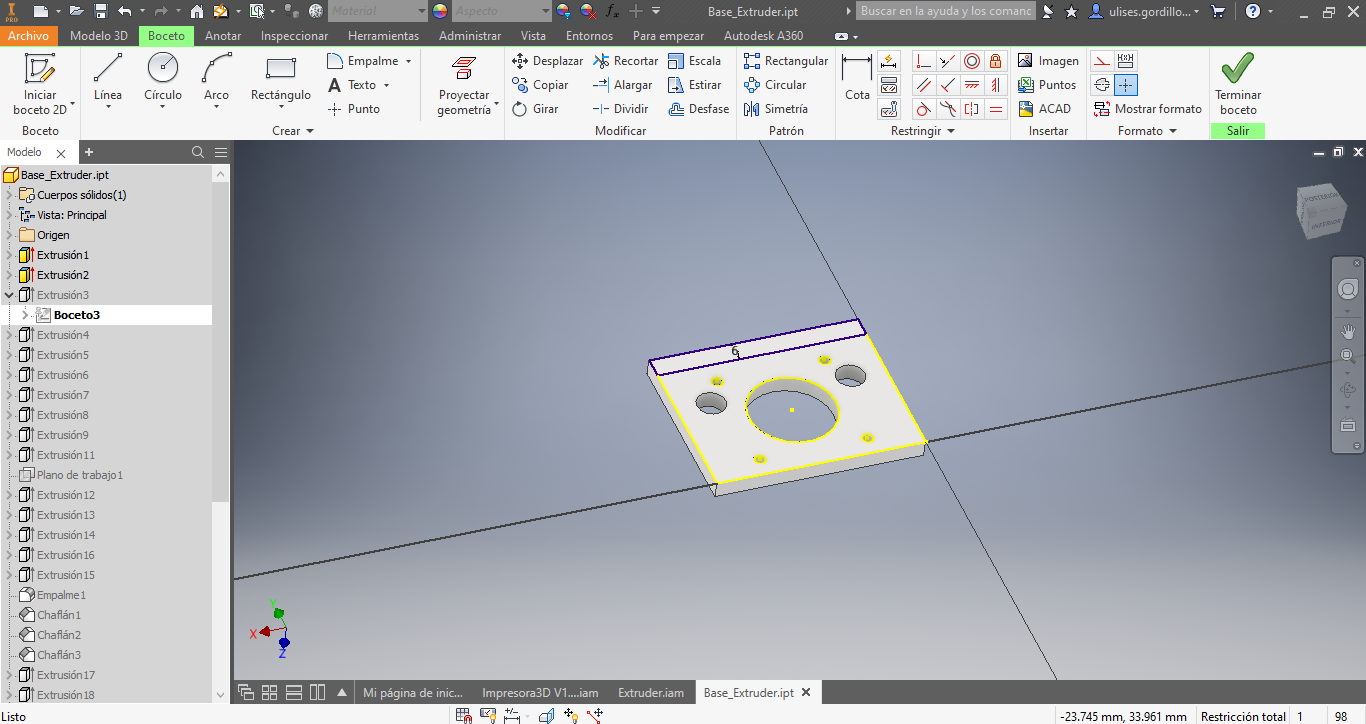The height and width of the screenshot is (724, 1366).
Task: Click the save icon in quick access toolbar
Action: (101, 11)
